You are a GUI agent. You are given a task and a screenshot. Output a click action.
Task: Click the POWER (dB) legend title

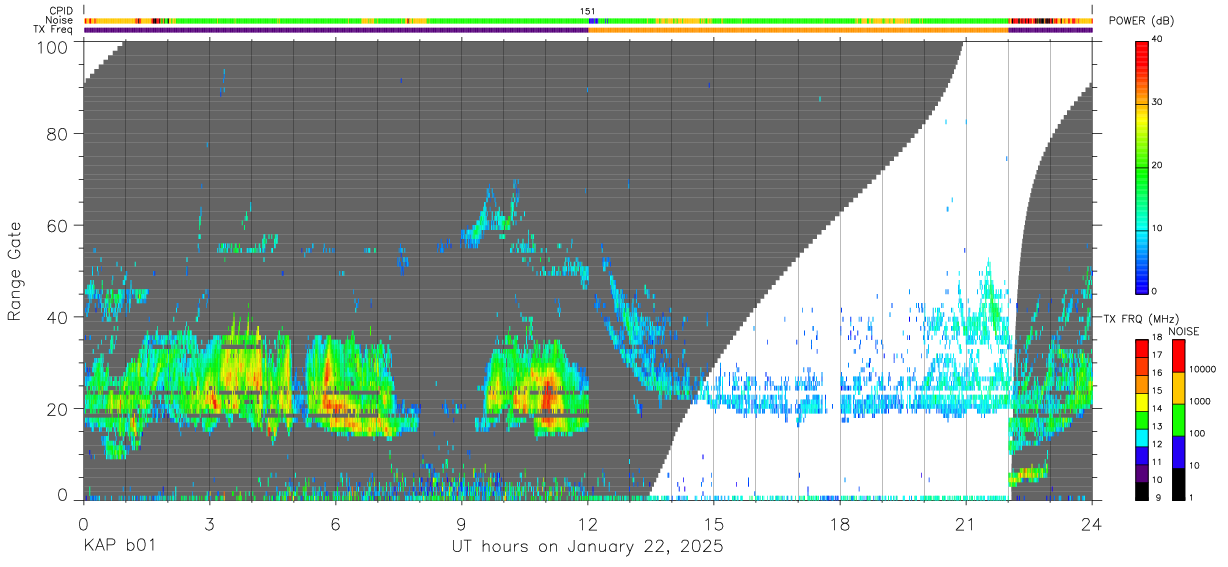tap(1141, 21)
